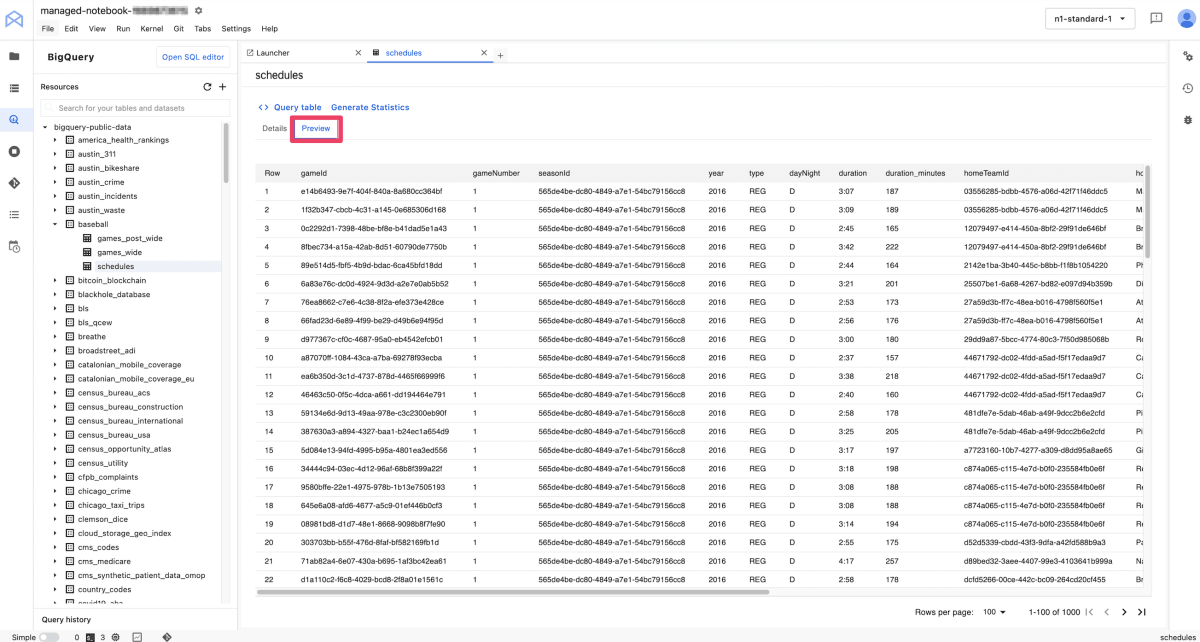This screenshot has height=642, width=1200.
Task: Add a new launcher tab with plus
Action: [501, 55]
